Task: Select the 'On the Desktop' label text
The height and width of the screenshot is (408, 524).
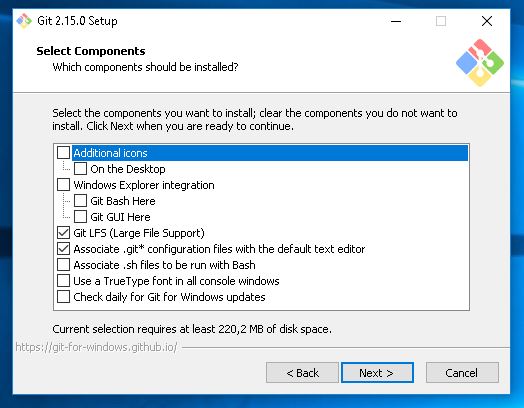Action: [128, 169]
